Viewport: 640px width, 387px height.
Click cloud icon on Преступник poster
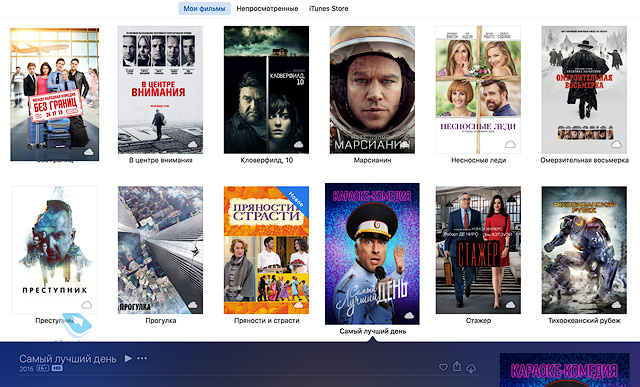[x=87, y=305]
